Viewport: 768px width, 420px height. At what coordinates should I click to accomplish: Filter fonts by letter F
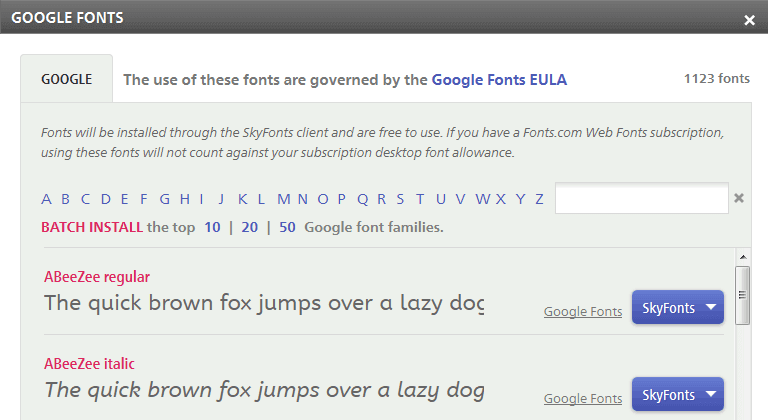(144, 199)
